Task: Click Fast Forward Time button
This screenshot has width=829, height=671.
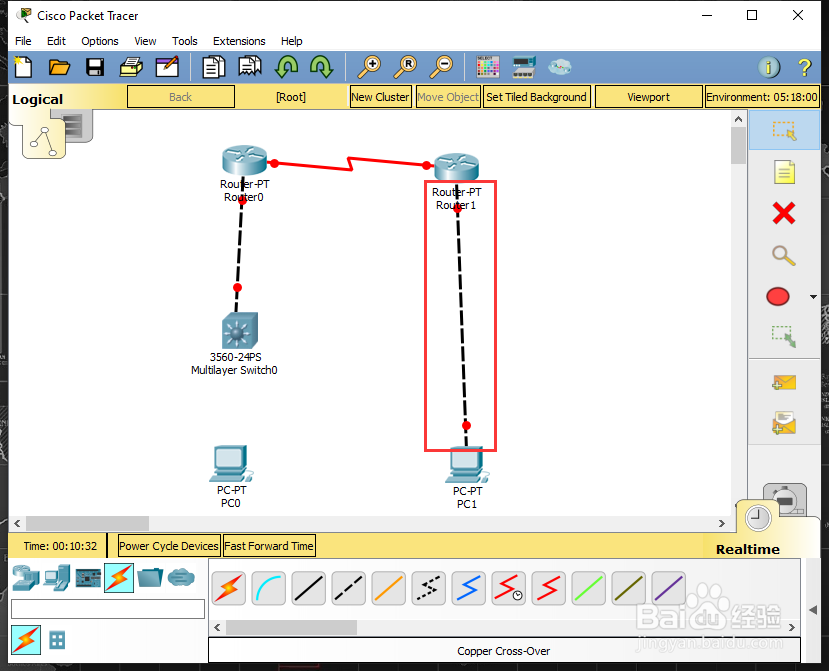Action: point(269,546)
